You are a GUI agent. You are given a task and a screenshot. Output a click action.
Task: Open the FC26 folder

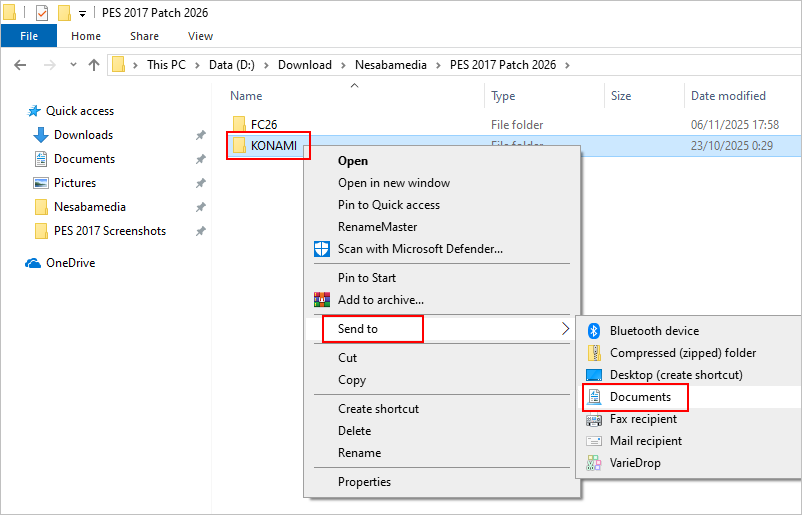click(x=265, y=125)
